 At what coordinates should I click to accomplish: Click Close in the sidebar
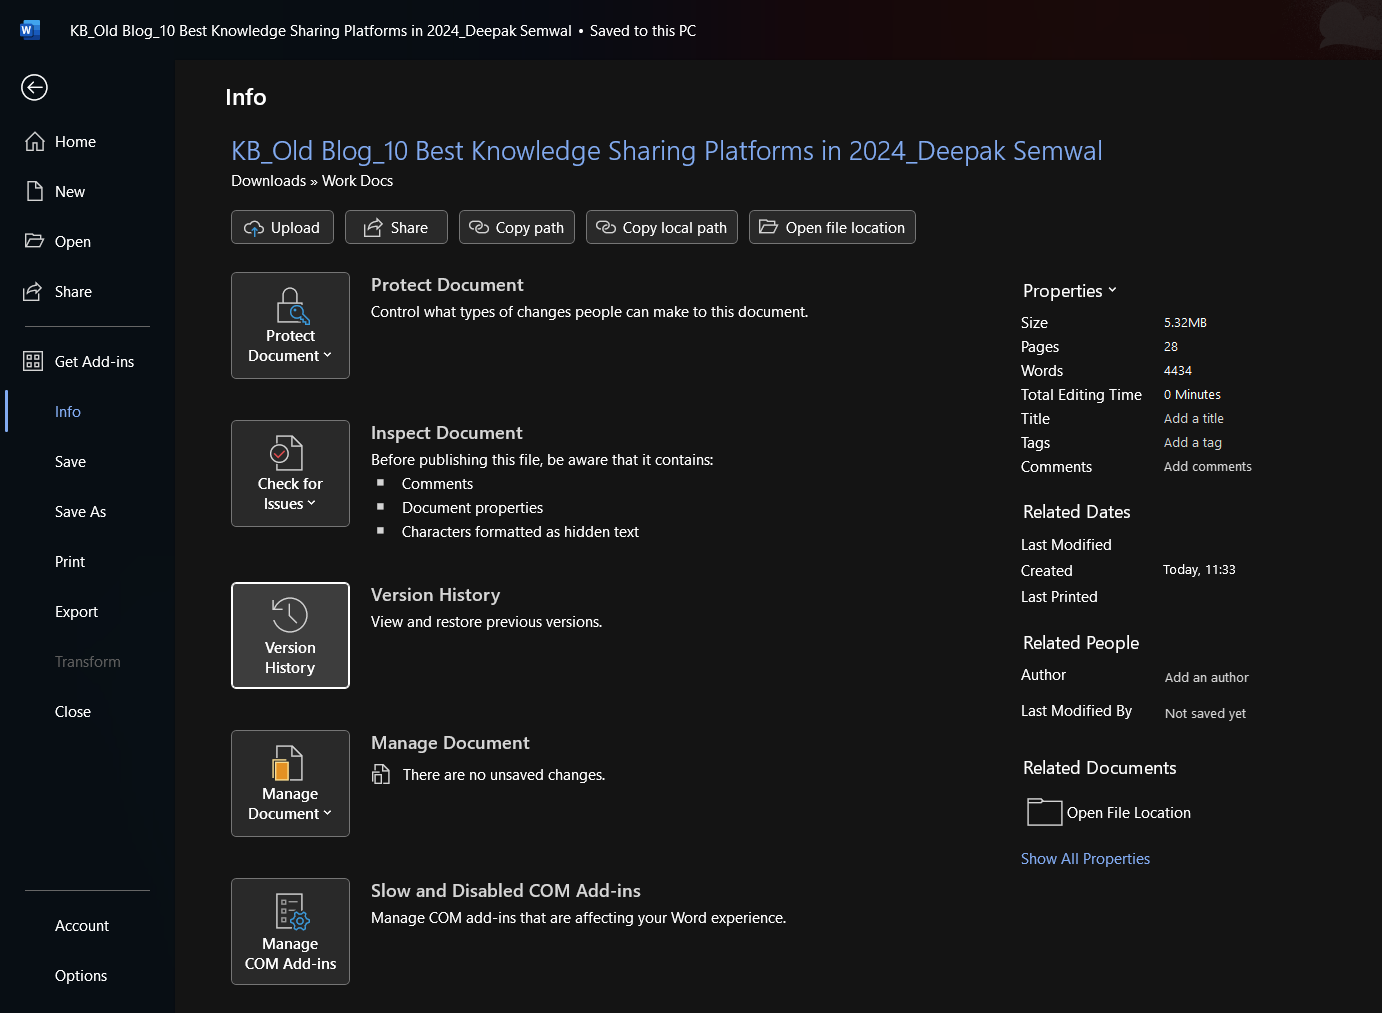tap(73, 712)
